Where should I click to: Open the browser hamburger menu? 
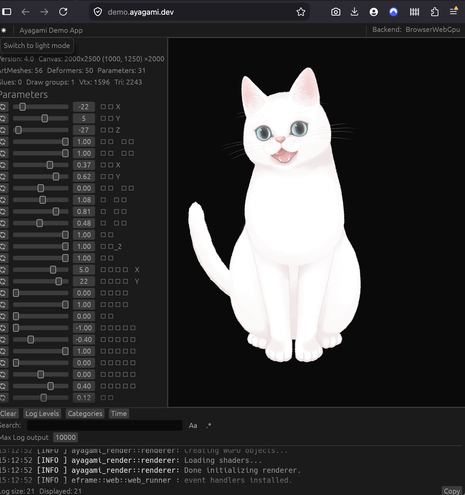(453, 12)
